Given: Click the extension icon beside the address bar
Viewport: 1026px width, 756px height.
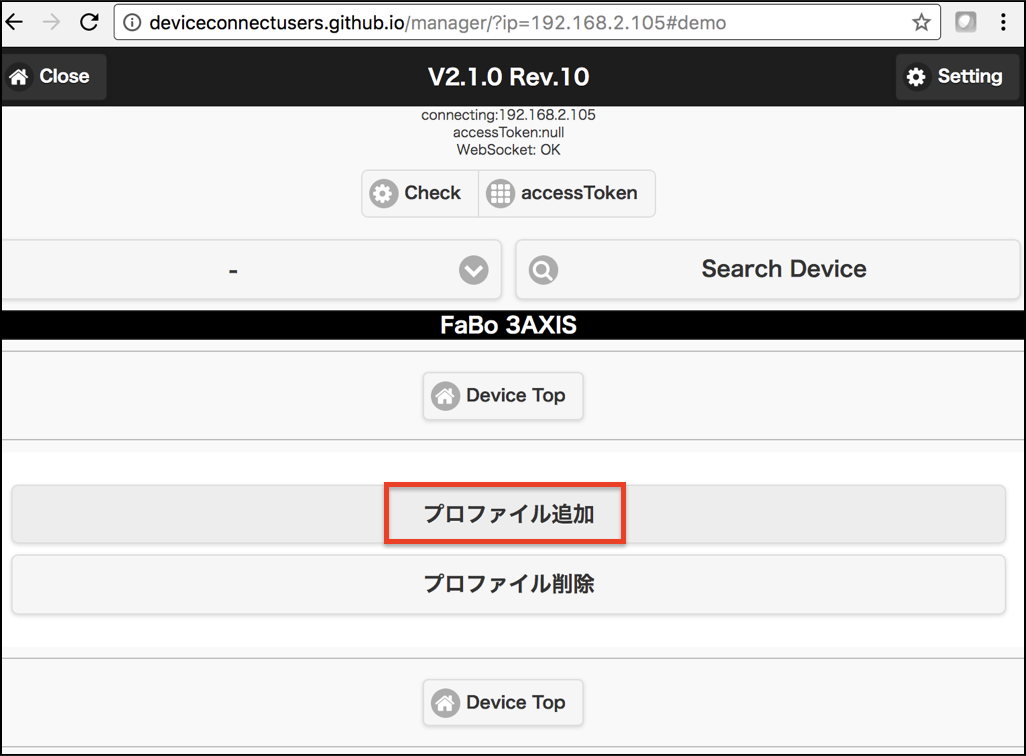Looking at the screenshot, I should click(x=965, y=22).
